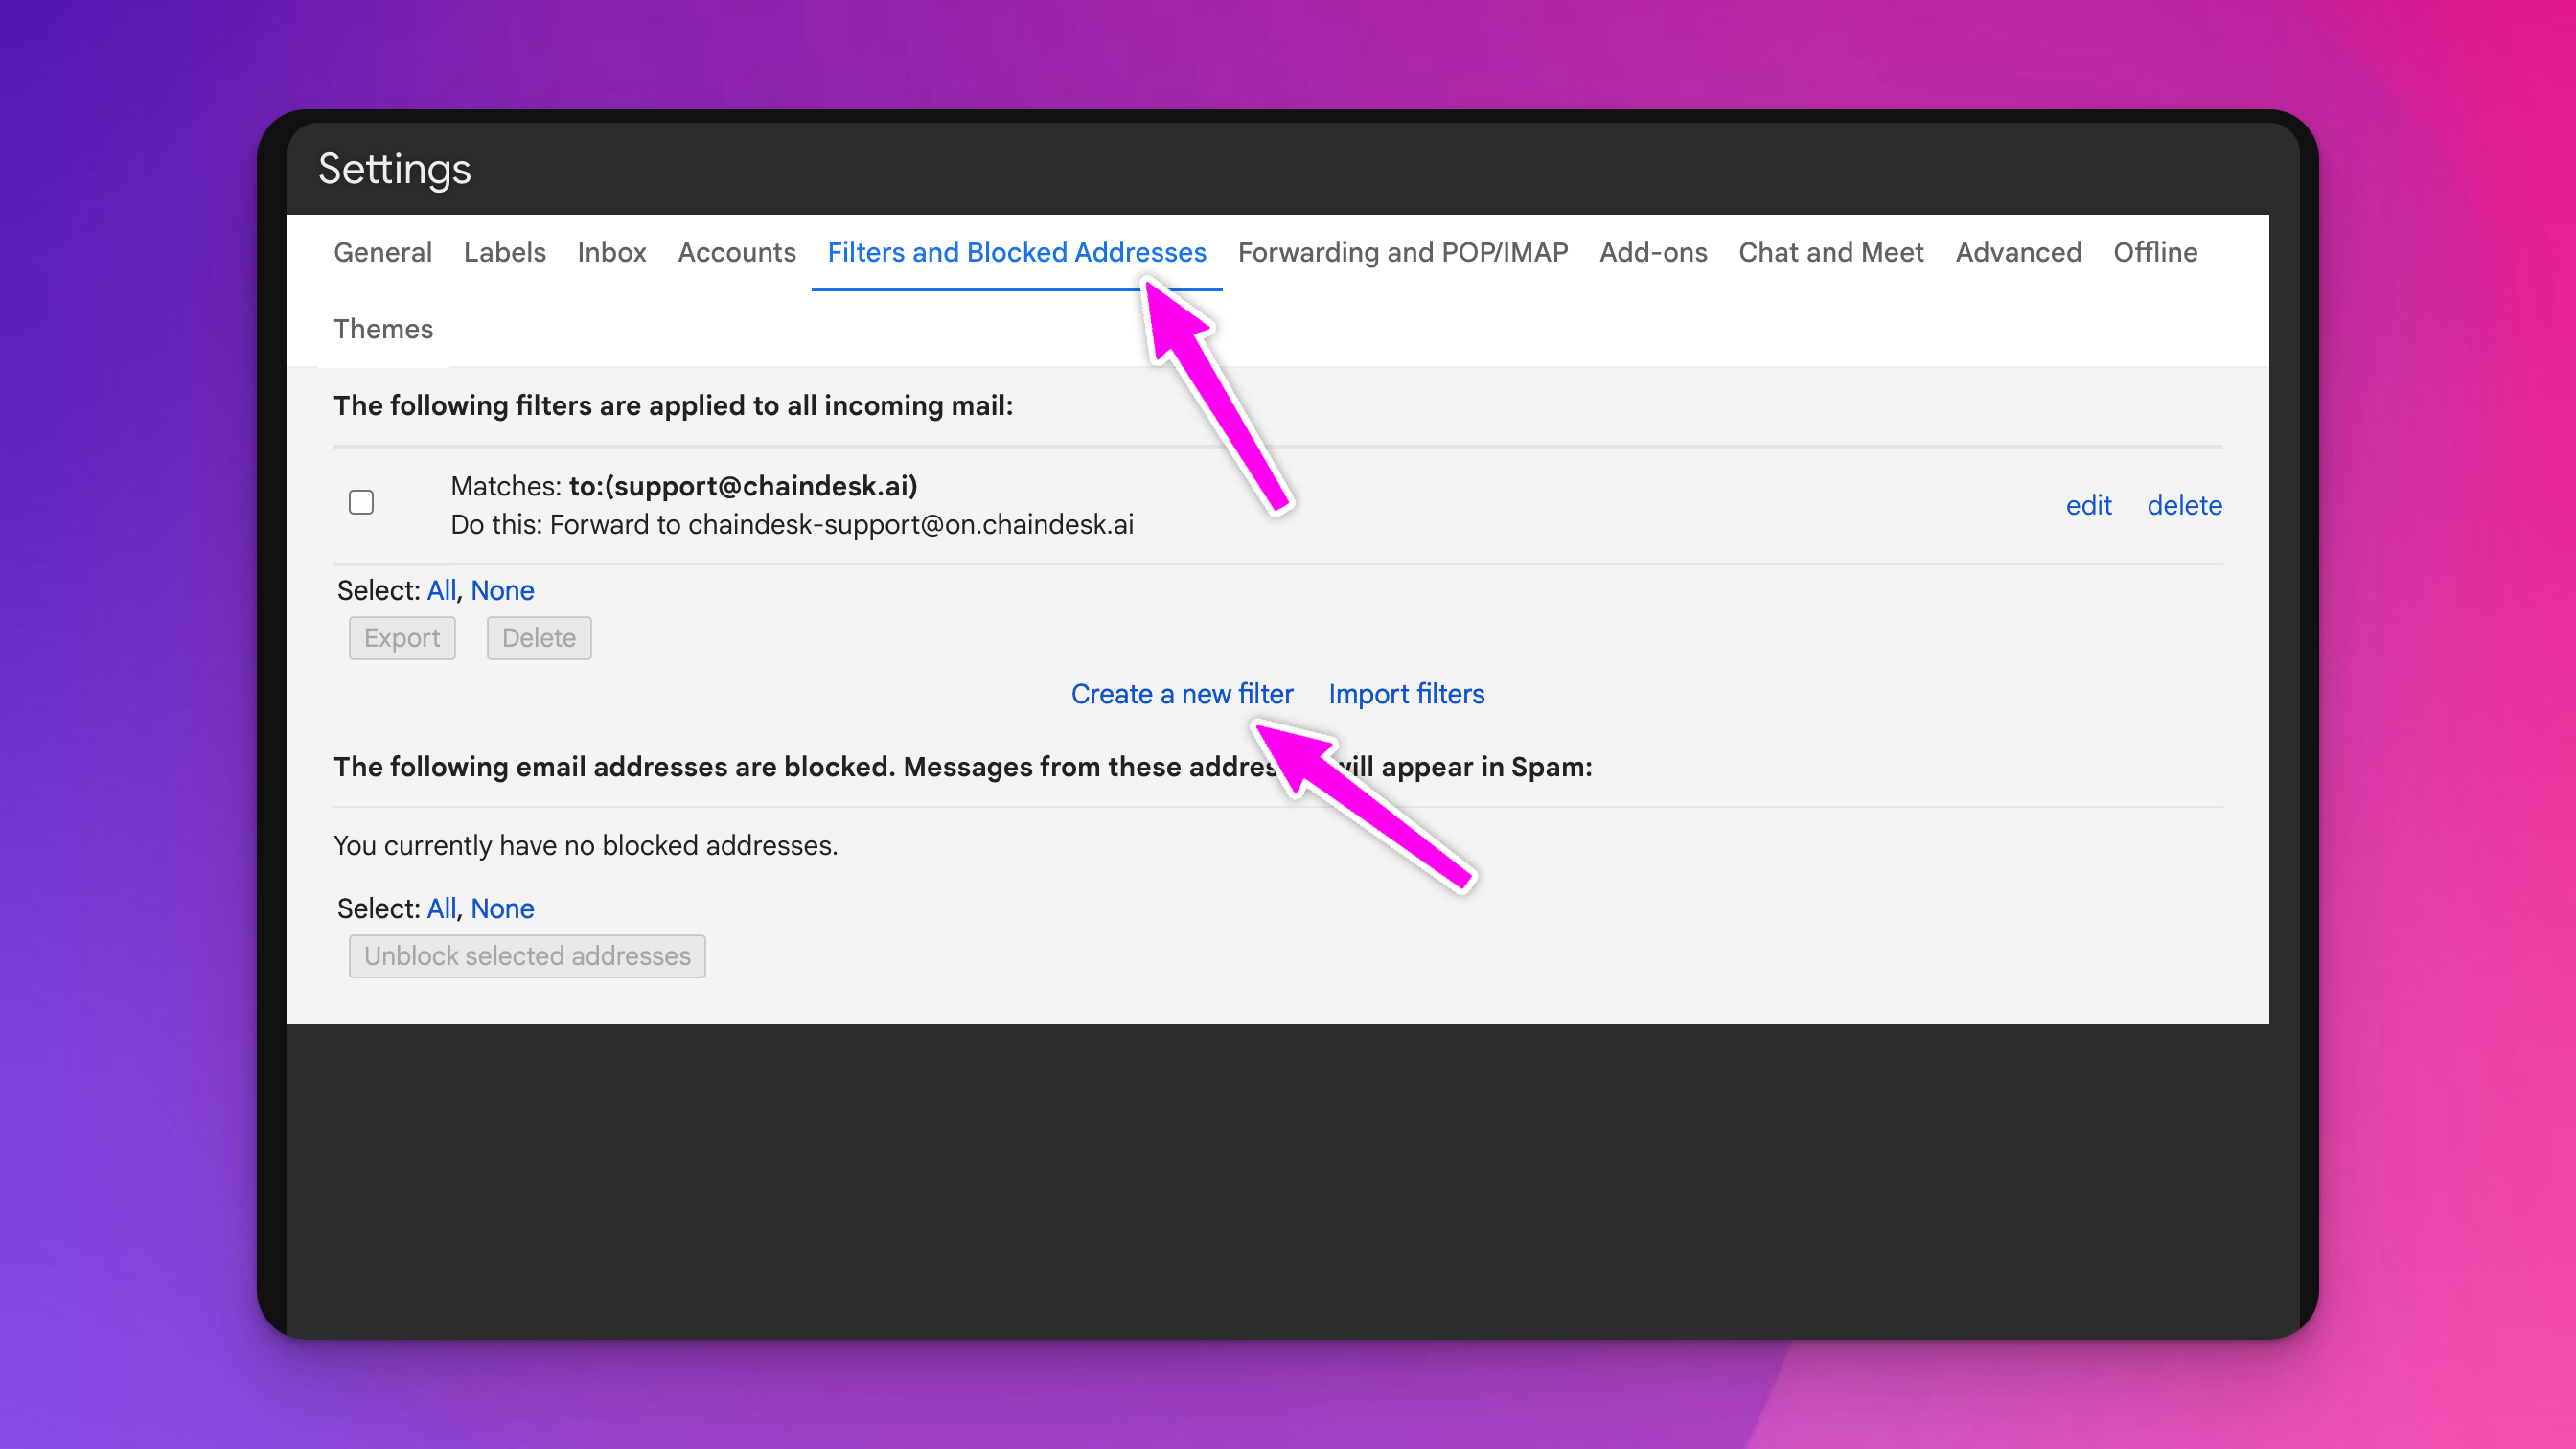Open the Chat and Meet tab
This screenshot has height=1449, width=2576.
click(1830, 252)
